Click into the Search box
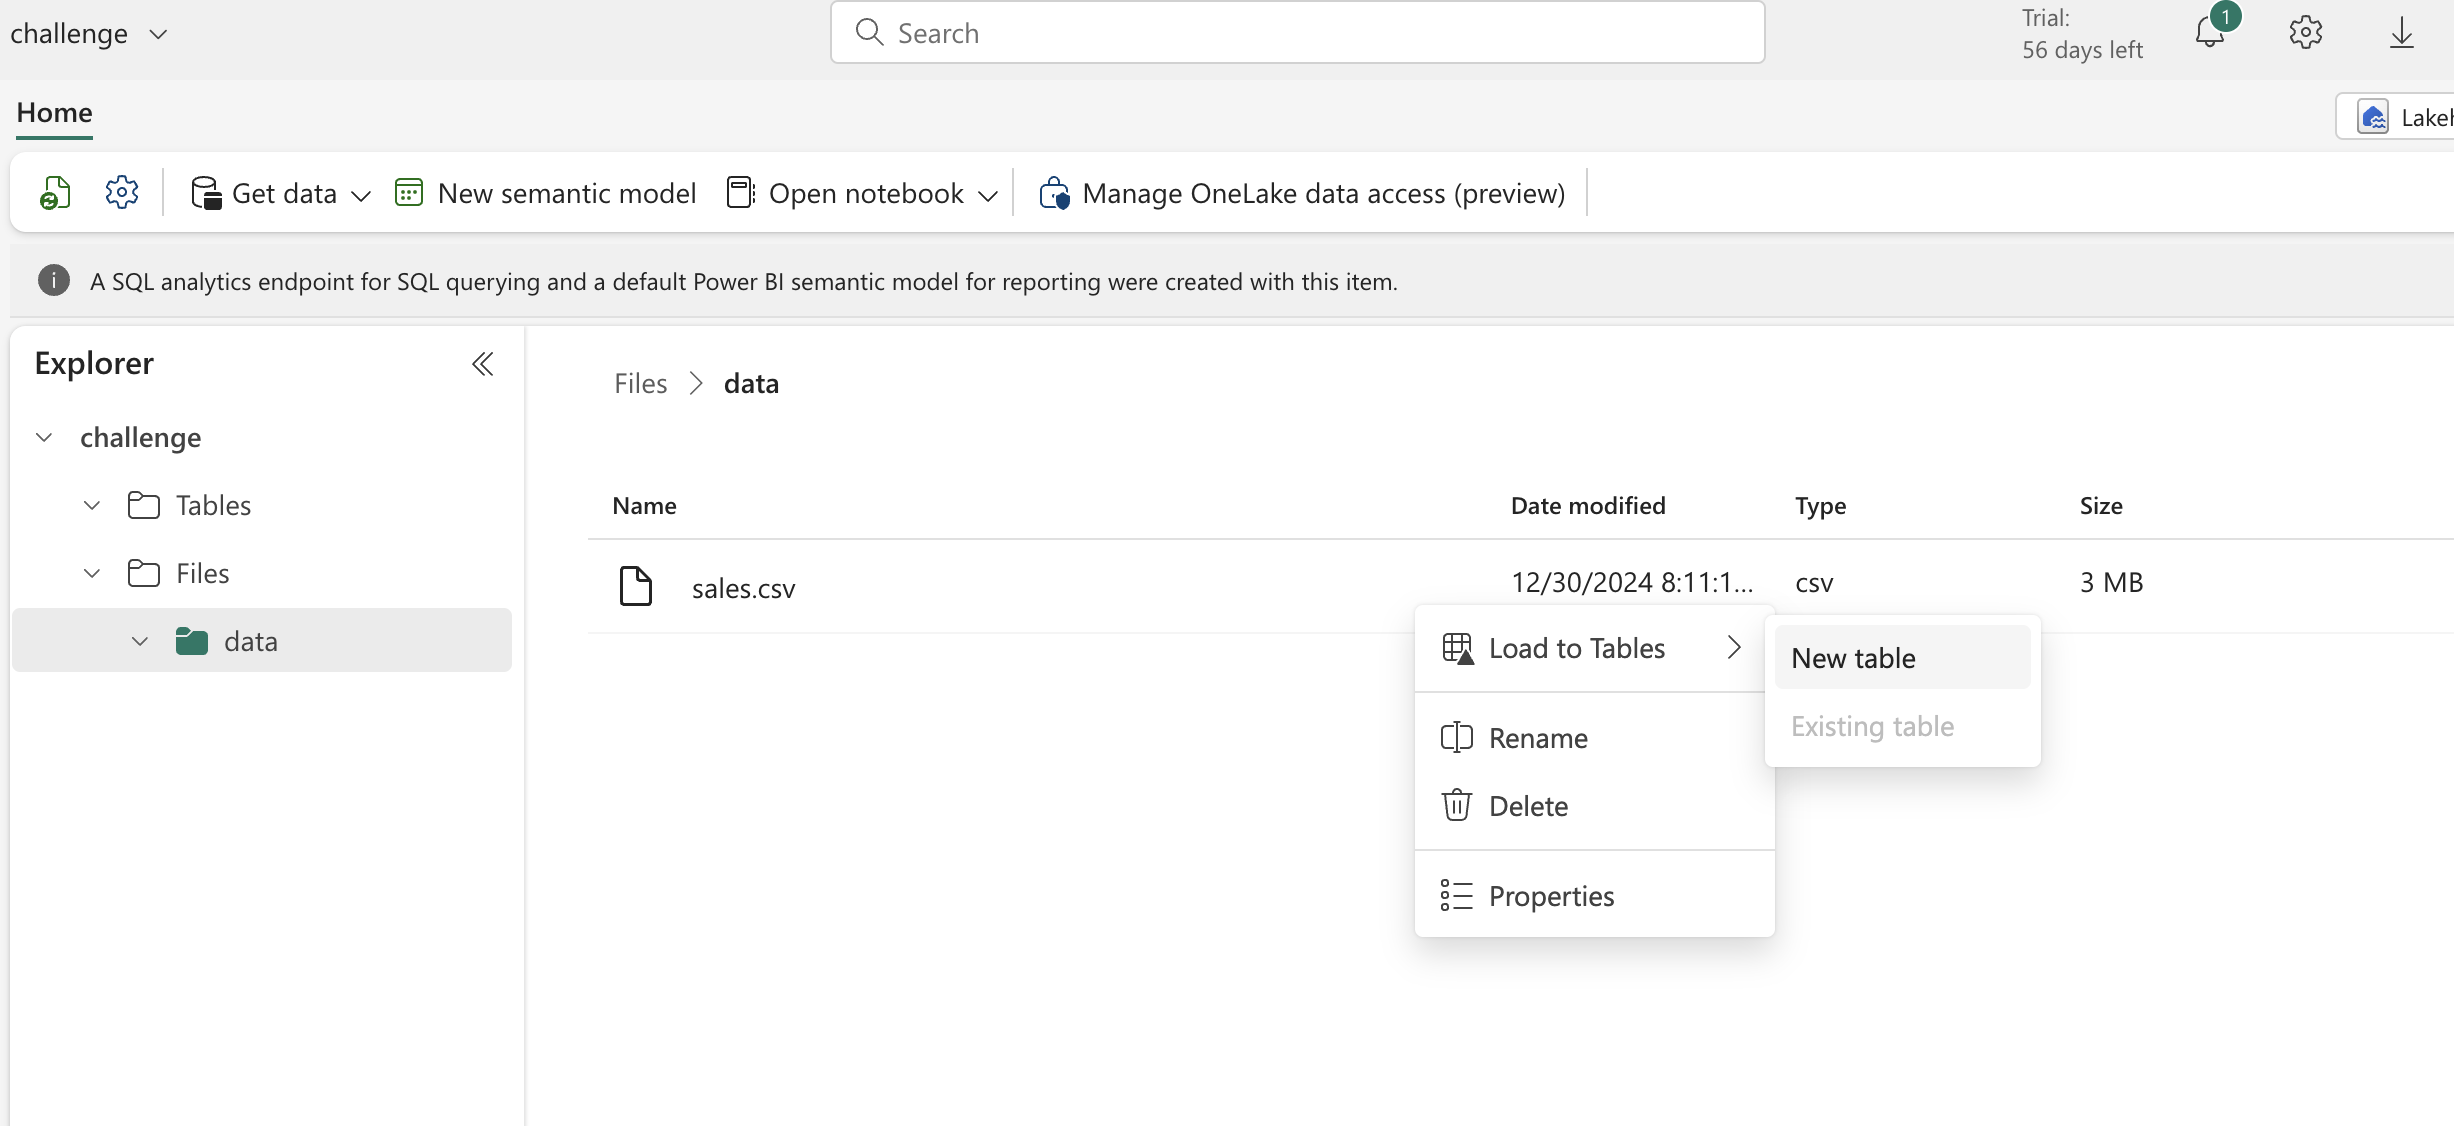 pyautogui.click(x=1297, y=33)
